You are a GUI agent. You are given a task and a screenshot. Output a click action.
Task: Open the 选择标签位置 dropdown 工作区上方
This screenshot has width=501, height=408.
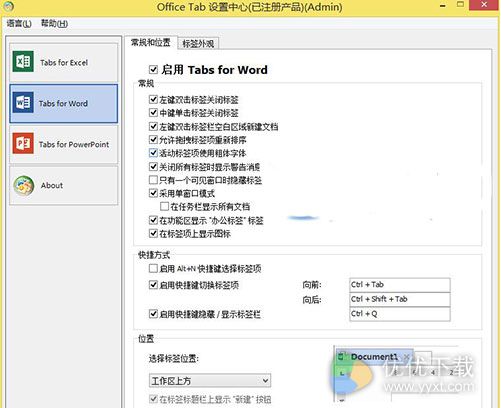pos(210,380)
